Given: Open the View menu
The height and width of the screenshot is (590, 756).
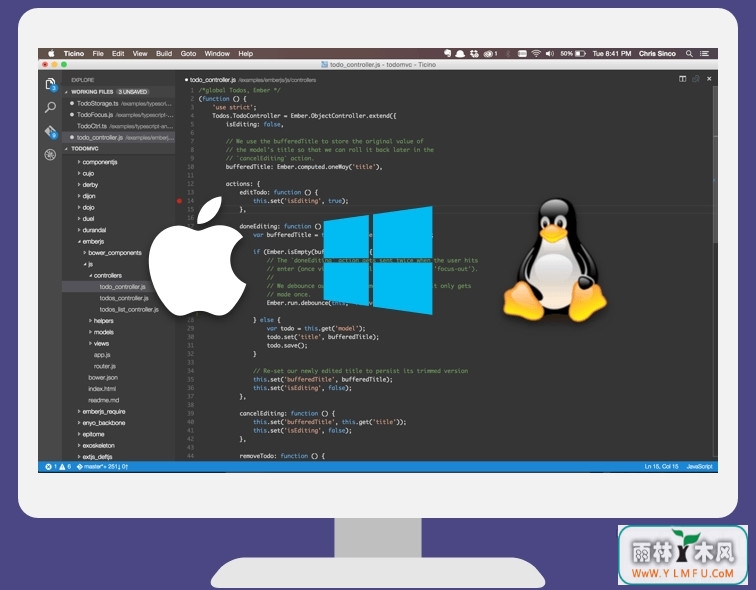Looking at the screenshot, I should (140, 54).
